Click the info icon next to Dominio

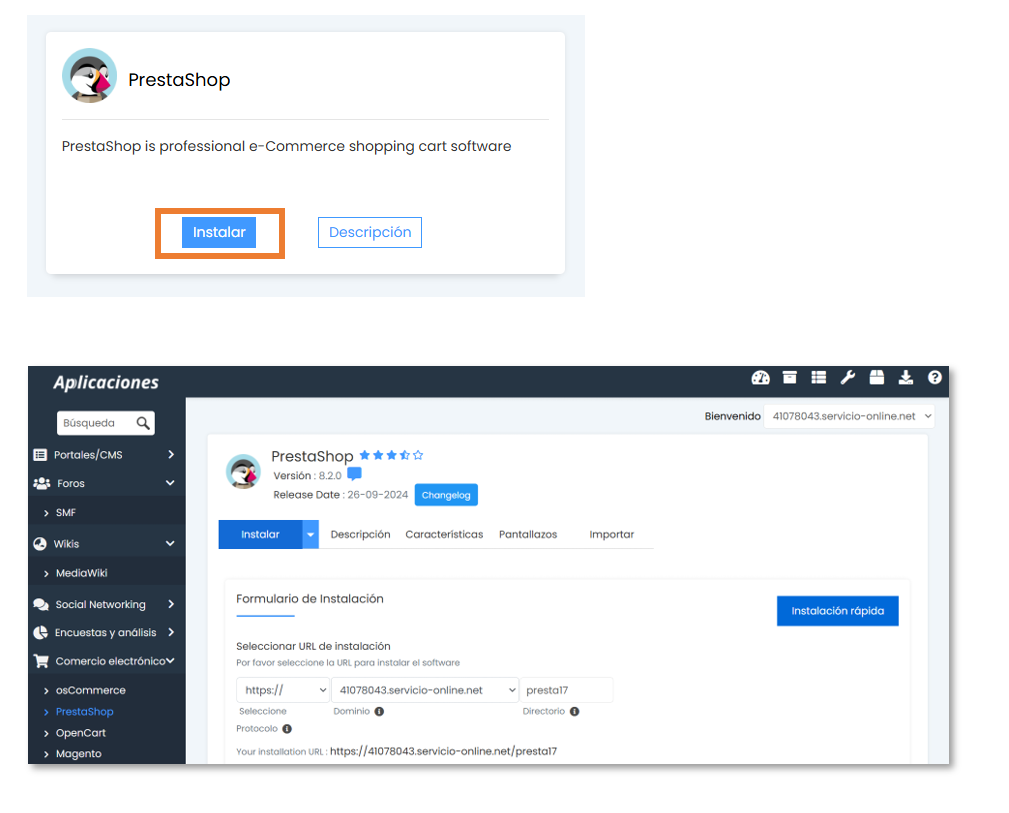tap(379, 711)
